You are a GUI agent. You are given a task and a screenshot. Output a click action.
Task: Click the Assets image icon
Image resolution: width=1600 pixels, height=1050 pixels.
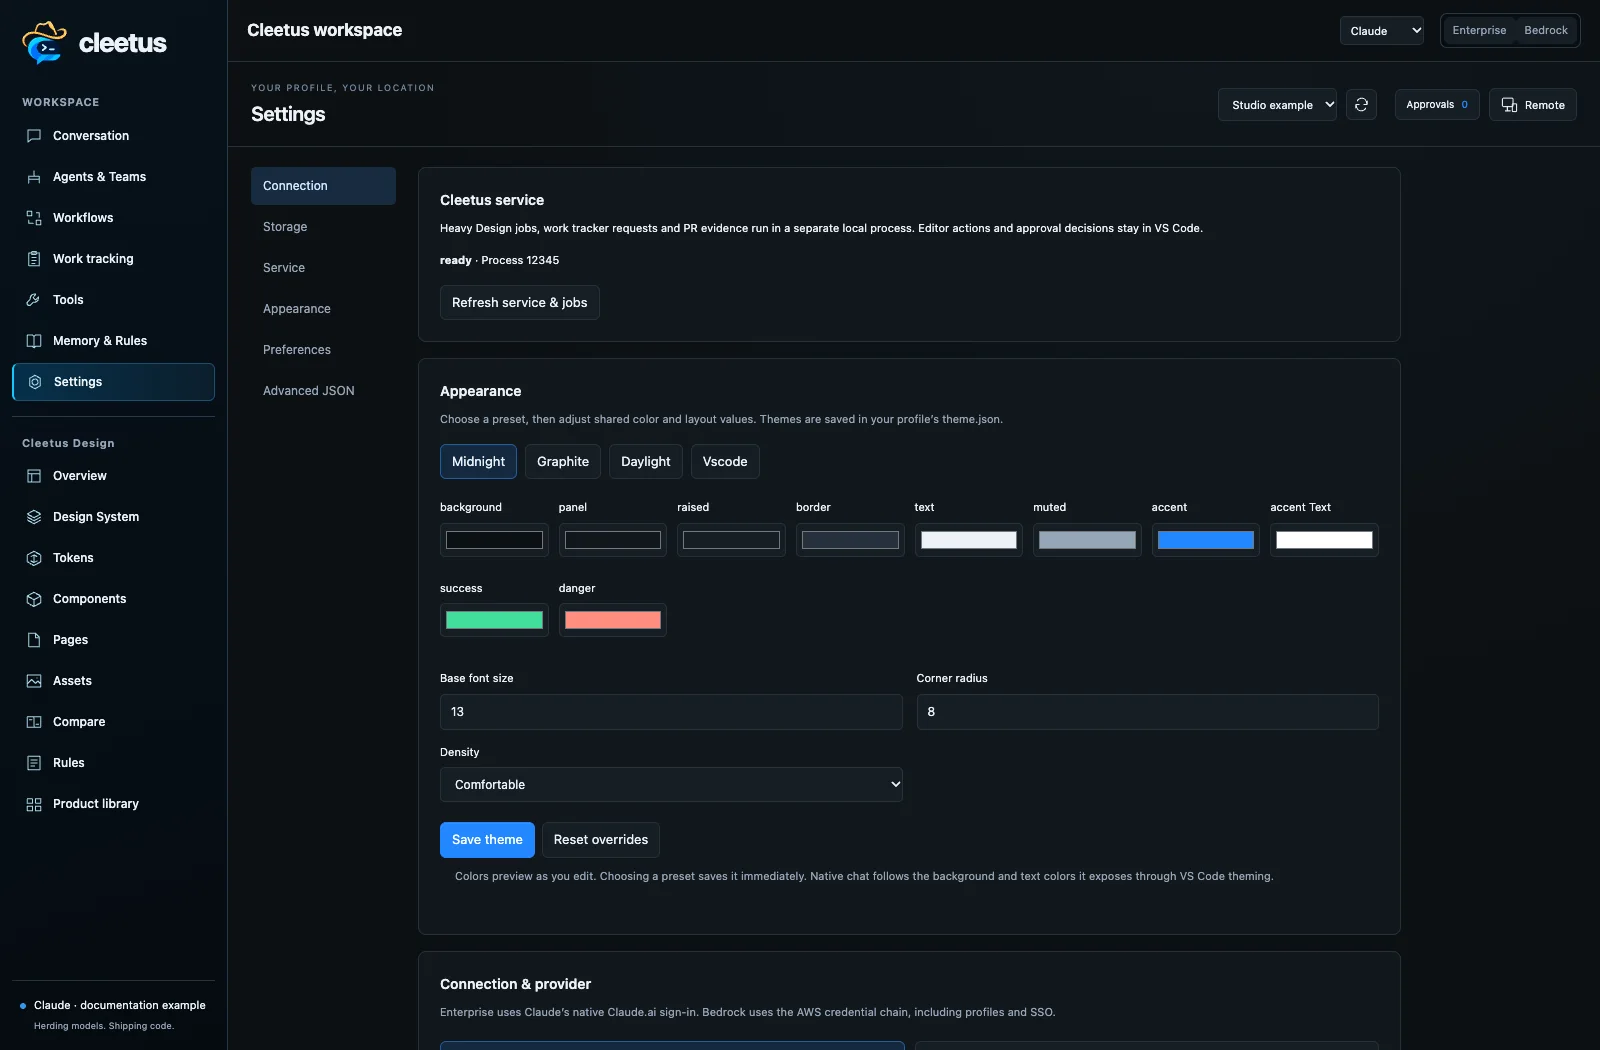point(34,681)
